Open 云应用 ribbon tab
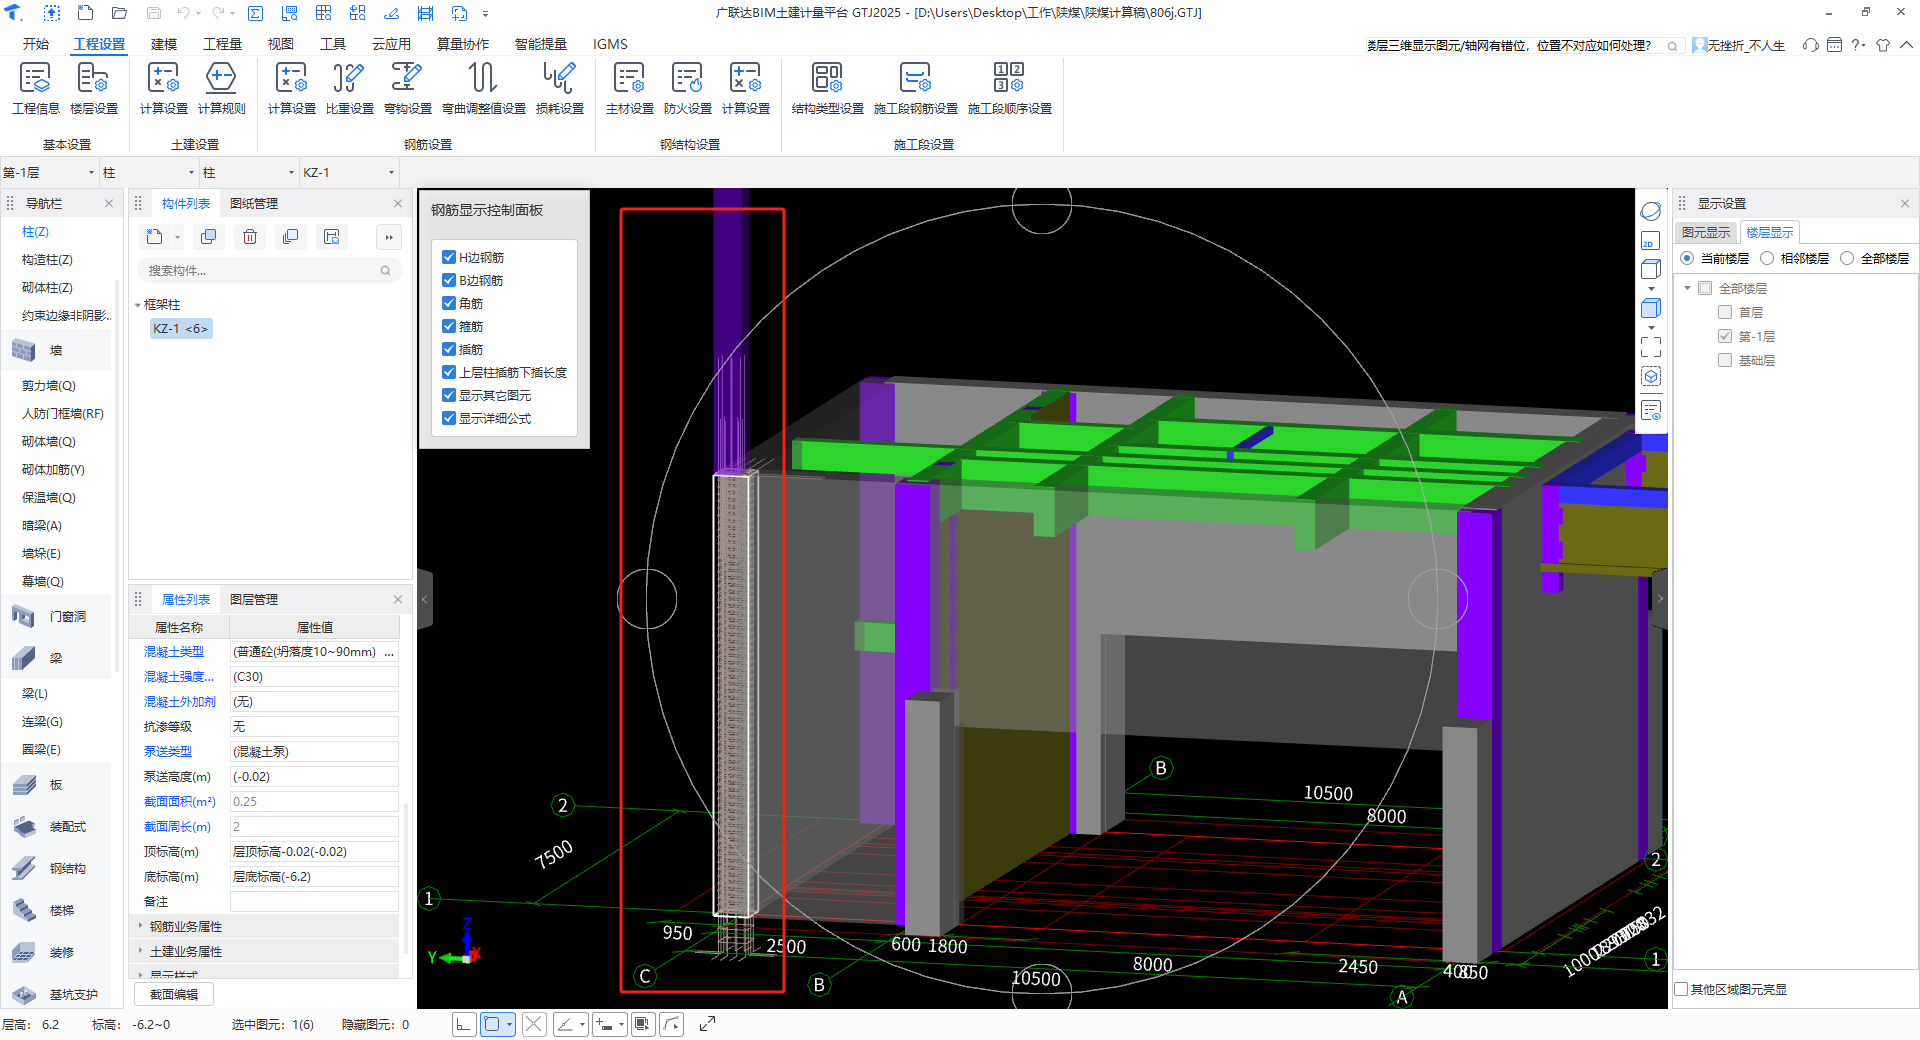This screenshot has height=1040, width=1920. pos(392,44)
